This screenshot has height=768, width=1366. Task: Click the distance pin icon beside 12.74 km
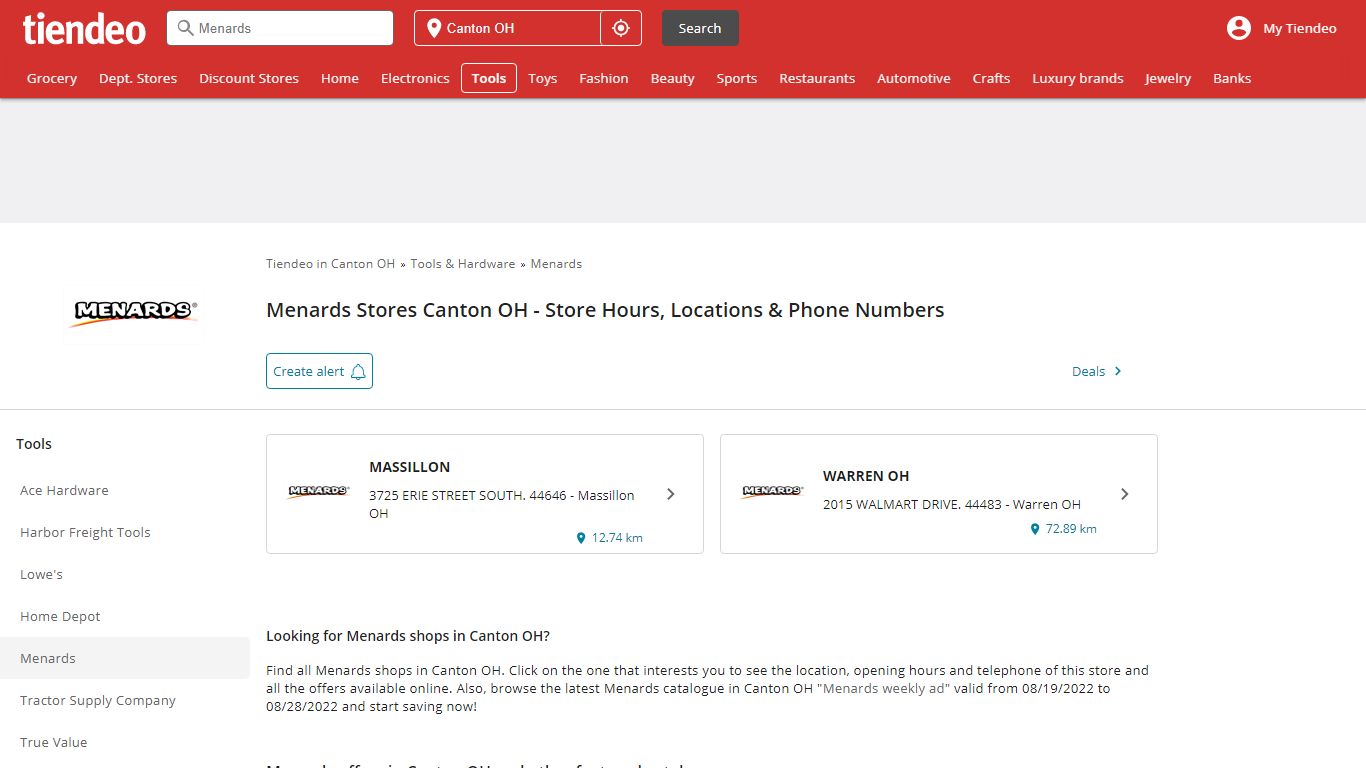click(x=581, y=538)
